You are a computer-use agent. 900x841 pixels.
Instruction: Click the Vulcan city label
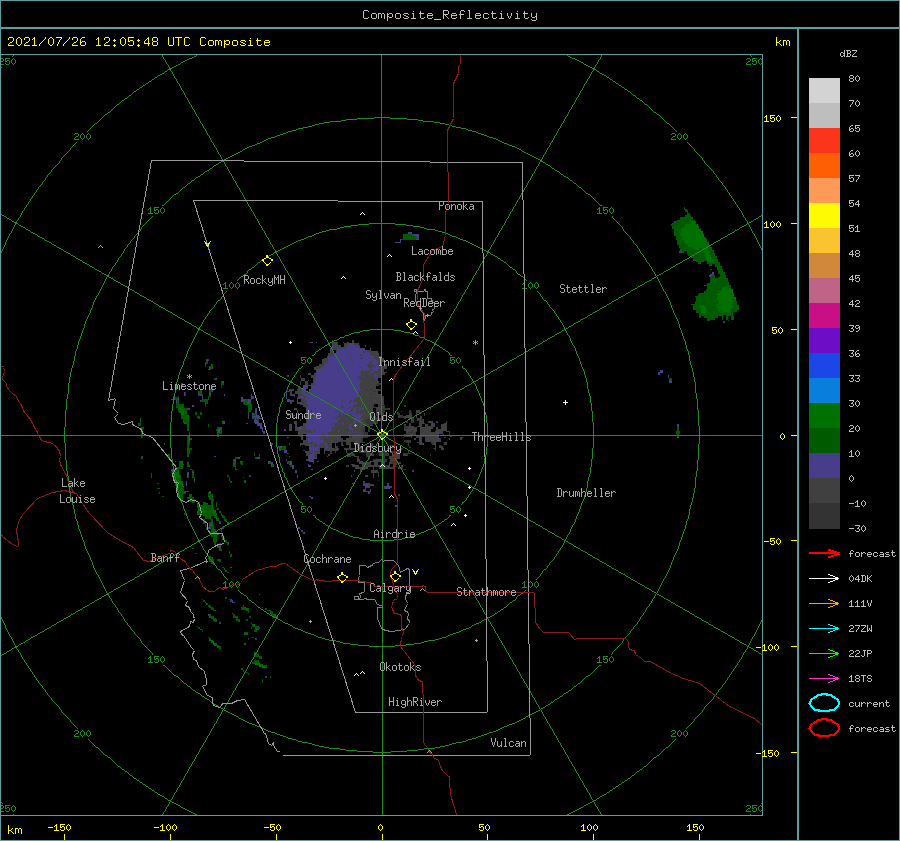coord(508,743)
